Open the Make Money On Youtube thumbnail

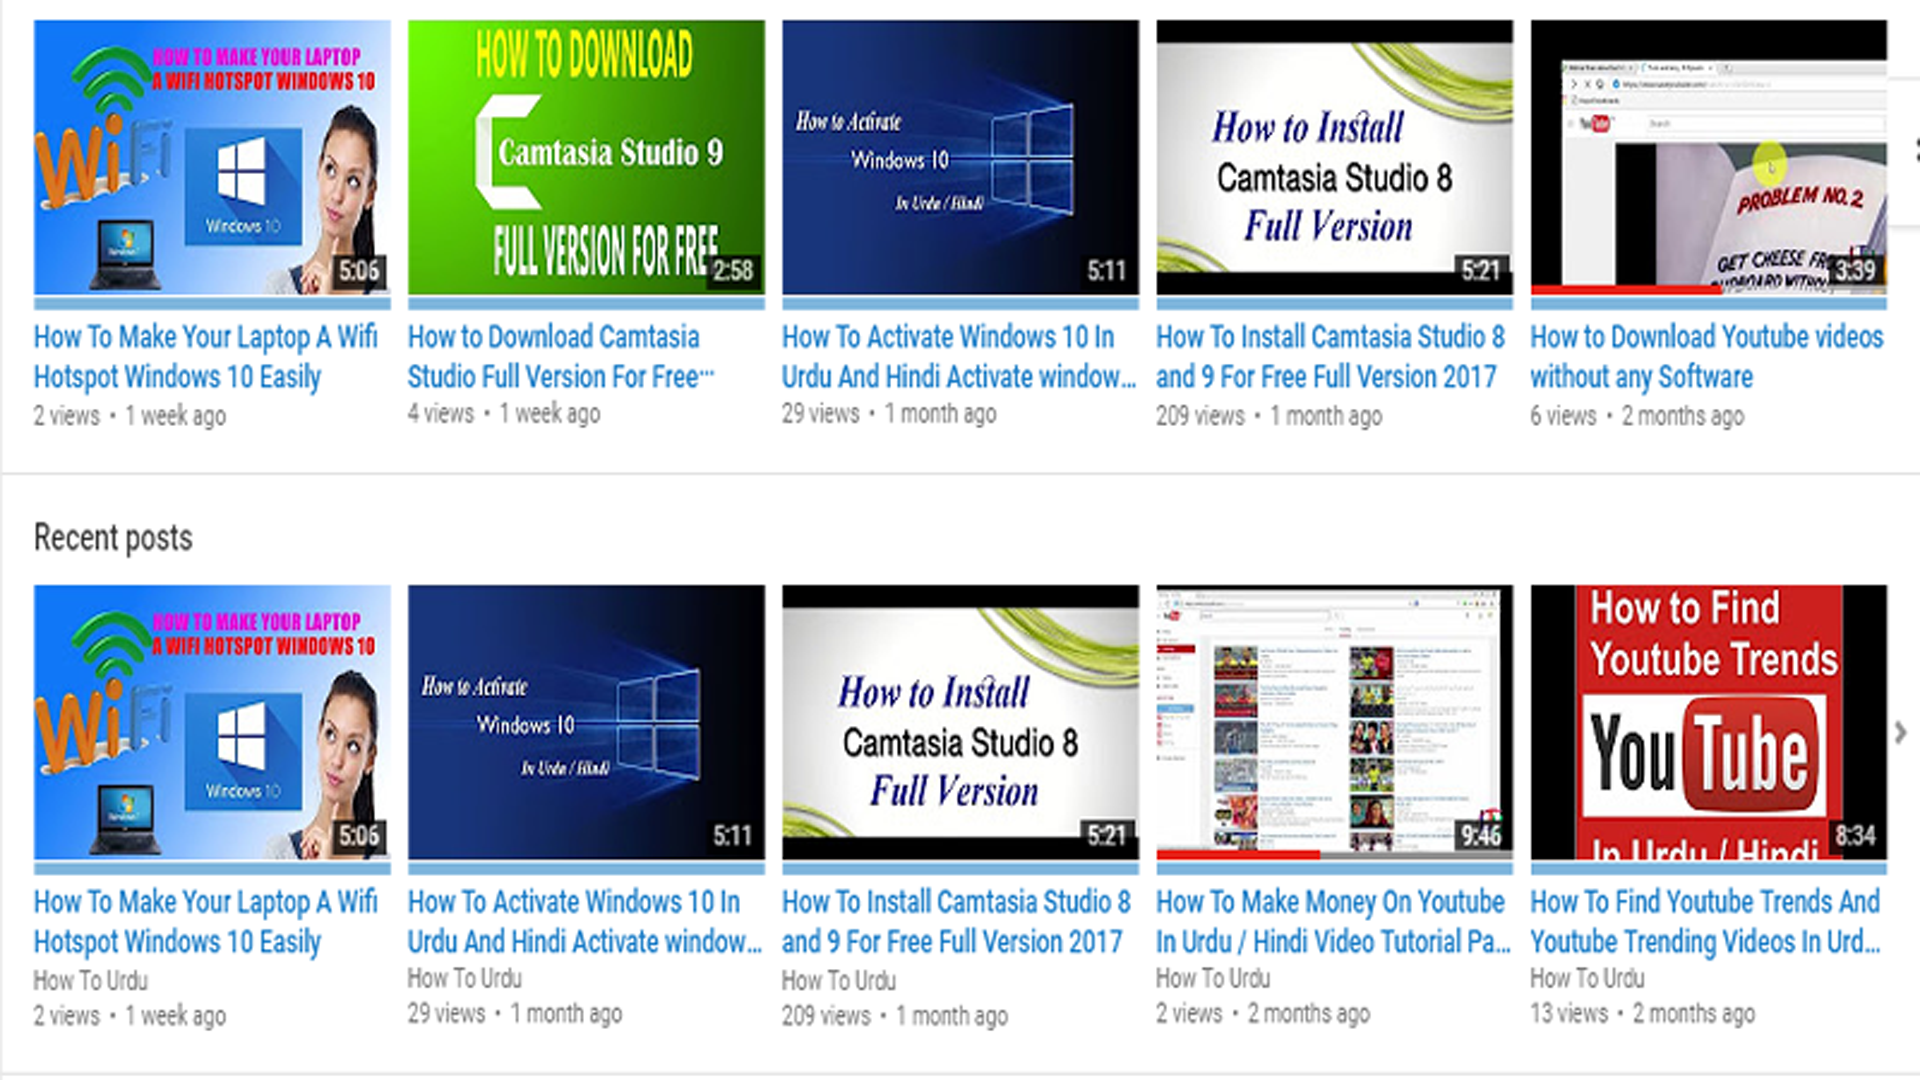(1334, 722)
